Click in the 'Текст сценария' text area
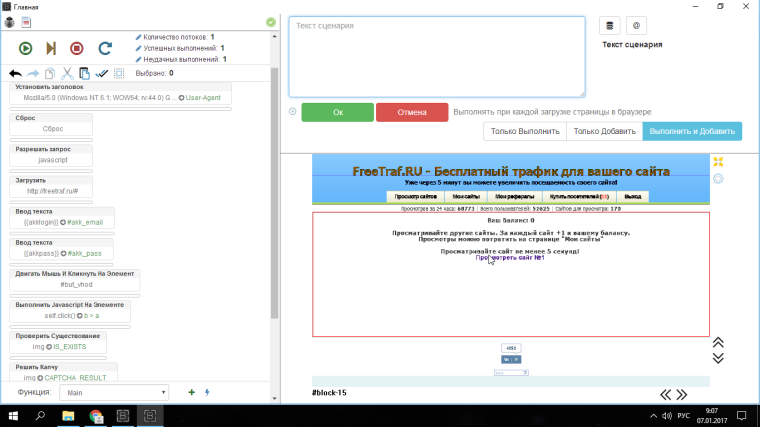The width and height of the screenshot is (760, 427). [x=437, y=58]
